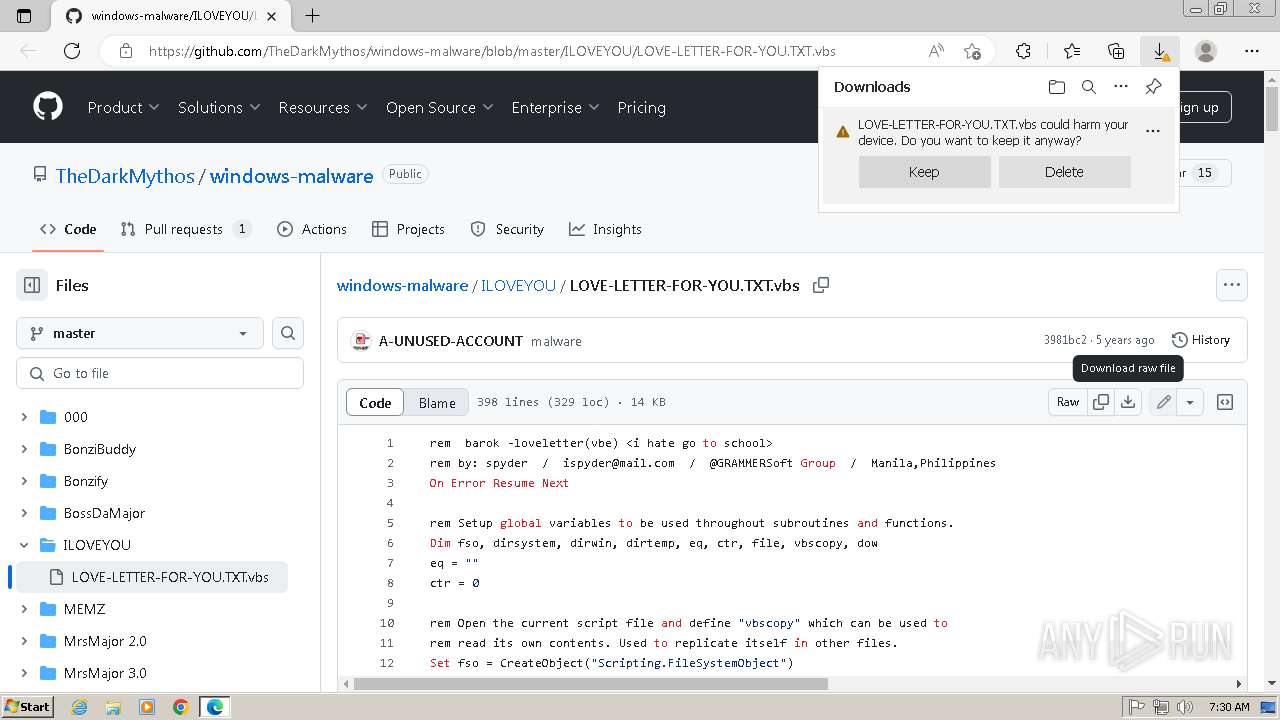Open new browser tab

[312, 16]
